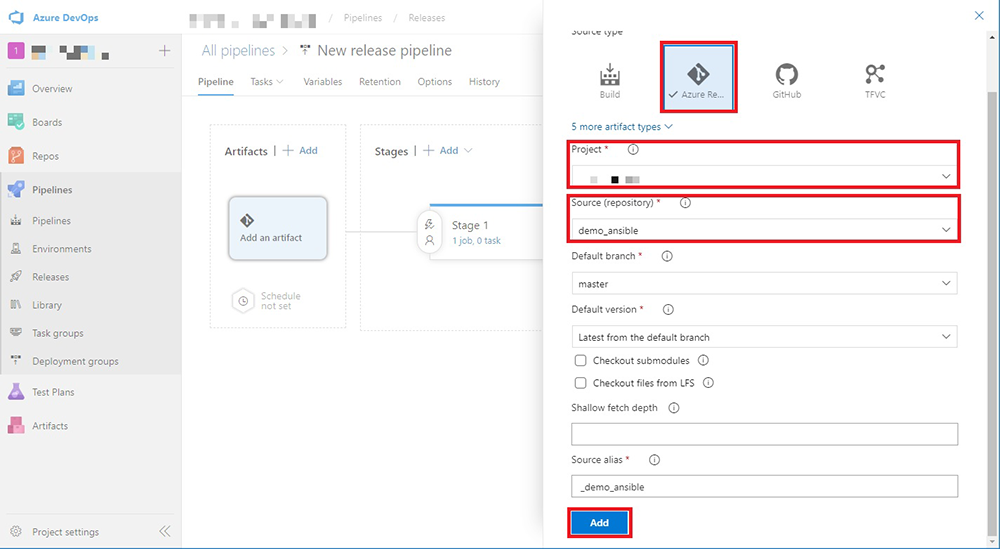Open the Stages Add dropdown
Viewport: 1000px width, 549px height.
coord(448,150)
